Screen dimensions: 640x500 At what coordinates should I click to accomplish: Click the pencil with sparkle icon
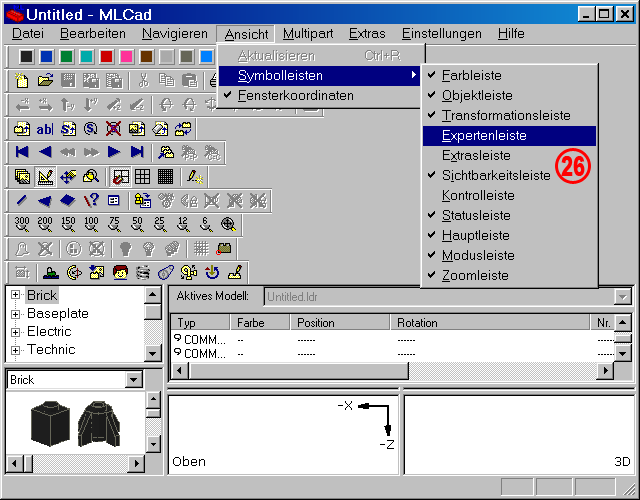(x=195, y=177)
